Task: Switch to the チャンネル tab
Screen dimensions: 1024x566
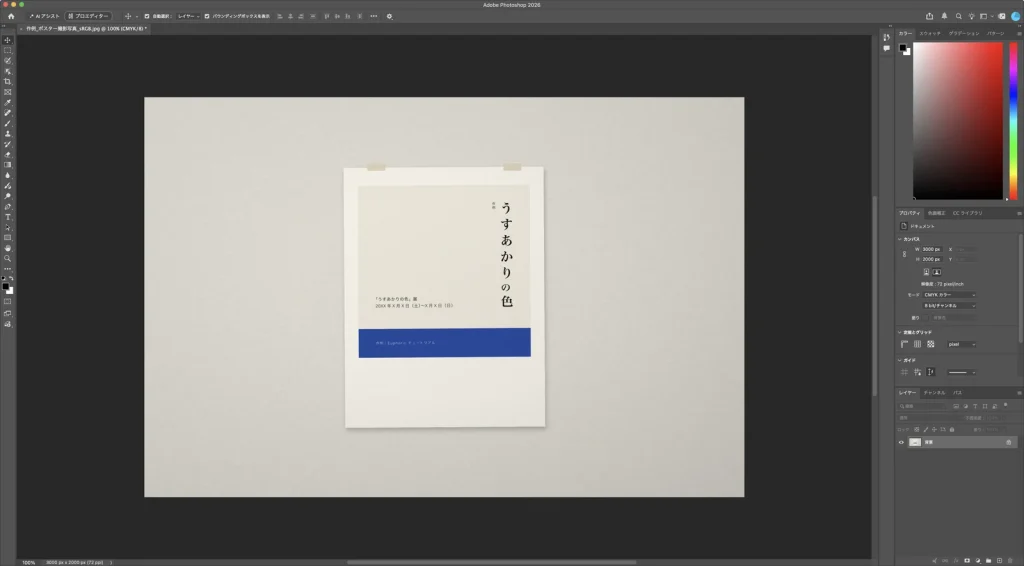Action: pyautogui.click(x=934, y=392)
